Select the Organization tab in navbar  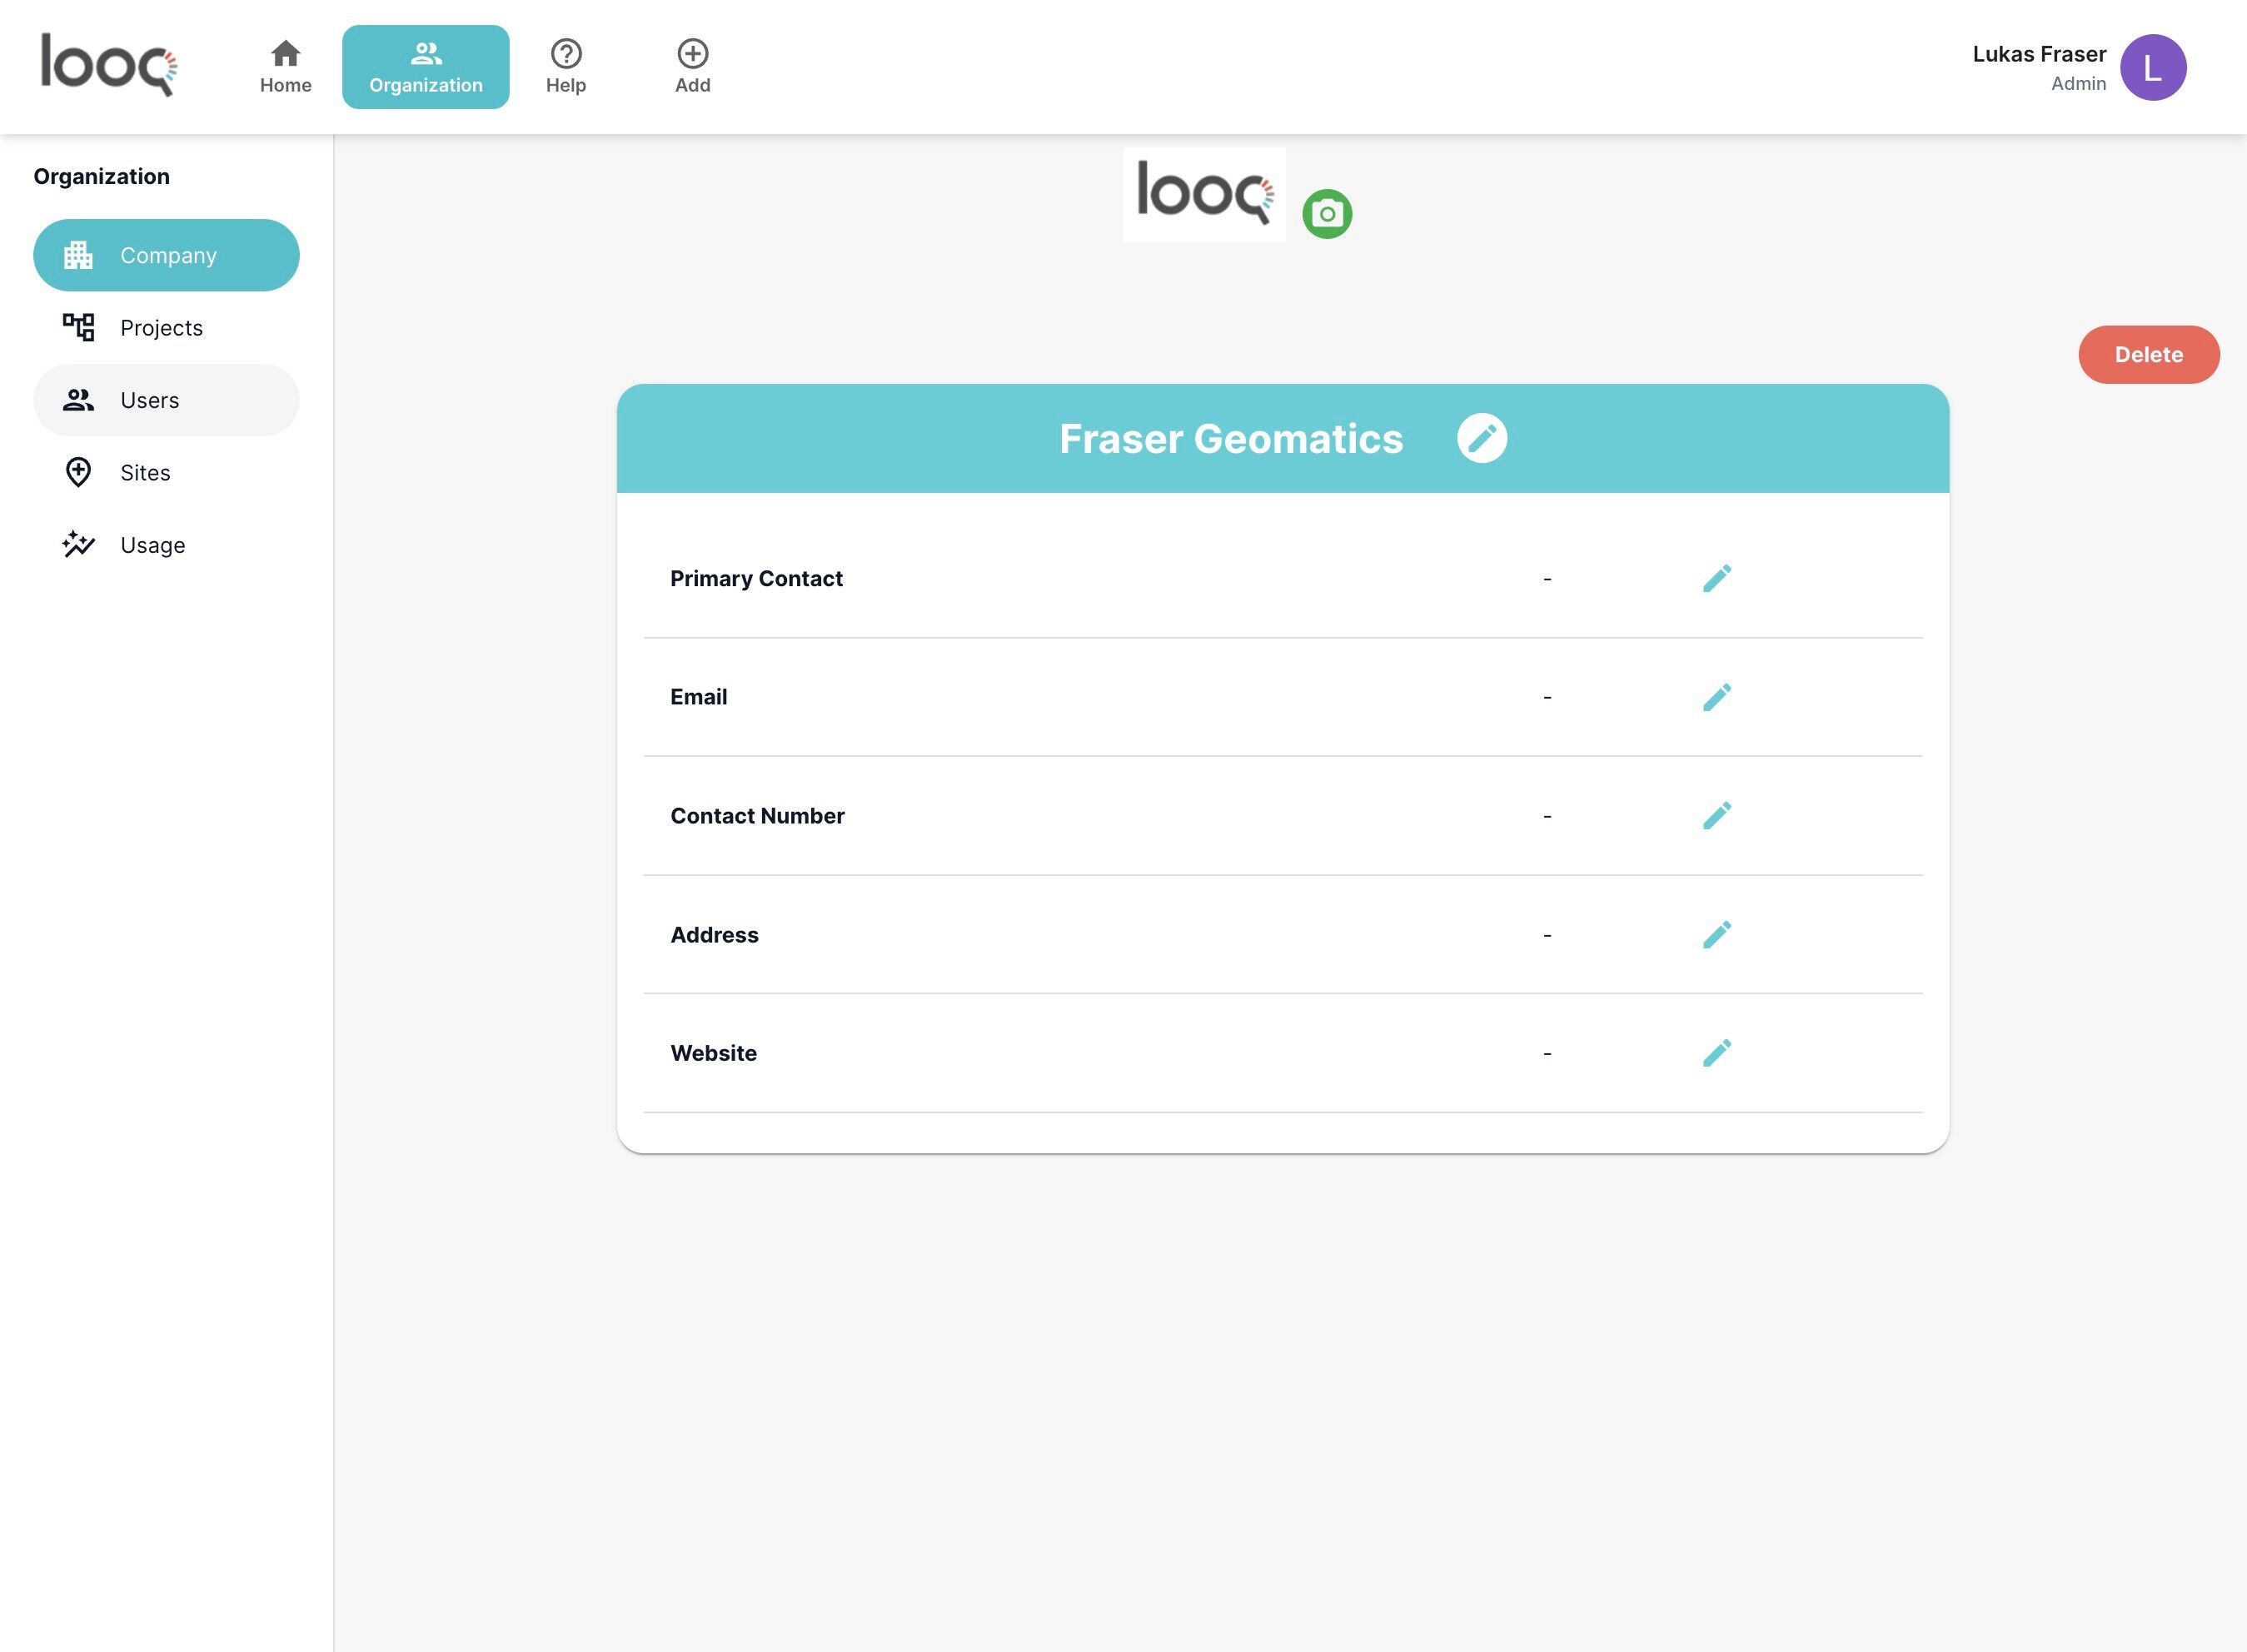tap(425, 67)
